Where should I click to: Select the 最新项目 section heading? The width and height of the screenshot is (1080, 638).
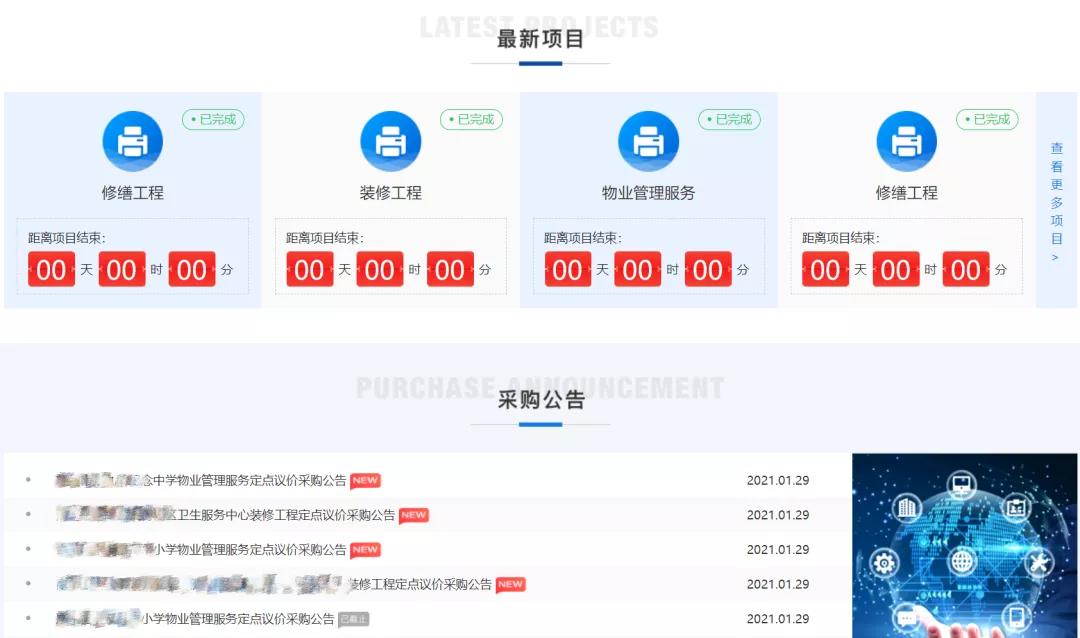(x=539, y=36)
